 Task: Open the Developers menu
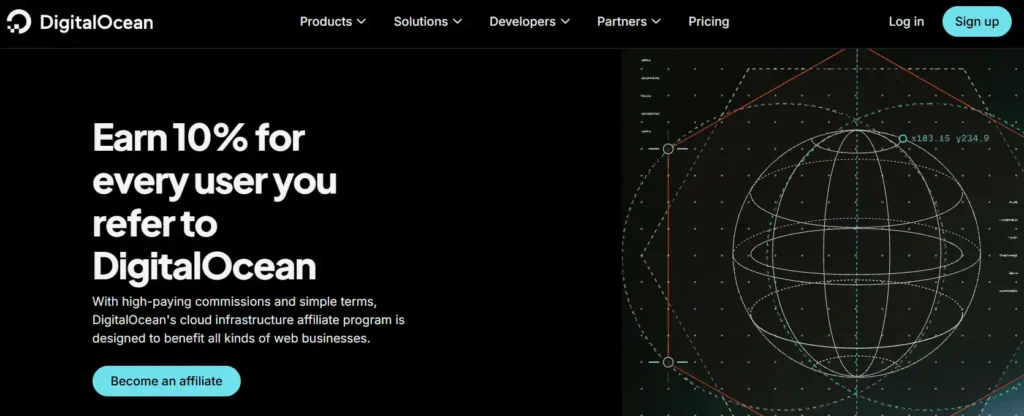[530, 22]
